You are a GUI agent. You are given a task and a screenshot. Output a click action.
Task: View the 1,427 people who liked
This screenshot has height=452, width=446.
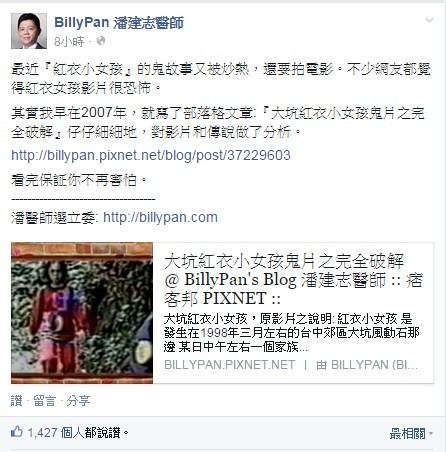pyautogui.click(x=78, y=433)
